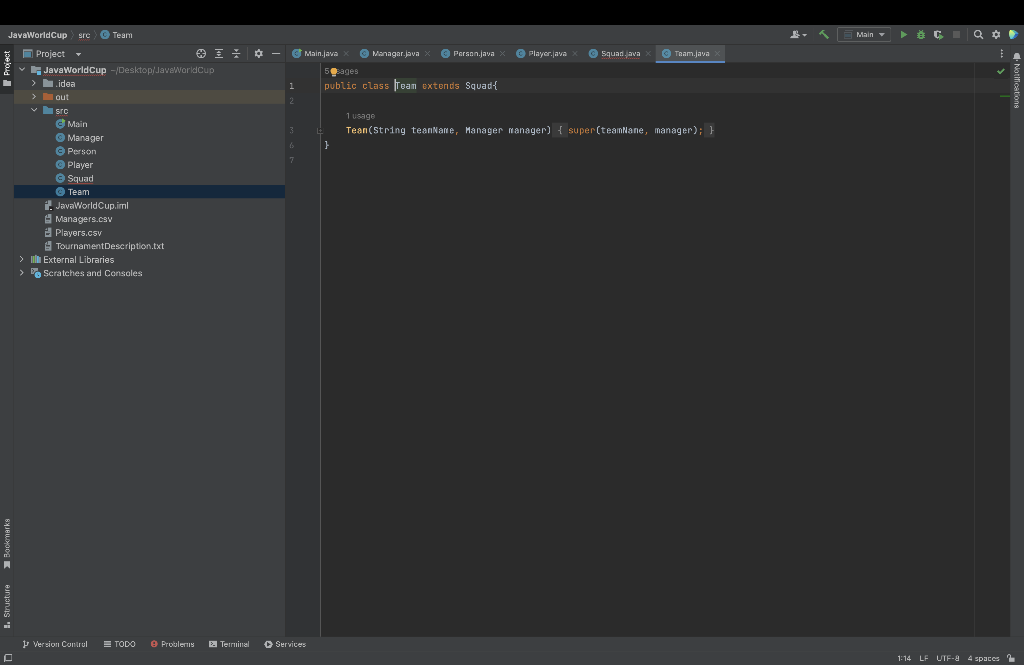Open IDE settings gear in top toolbar

tap(996, 35)
